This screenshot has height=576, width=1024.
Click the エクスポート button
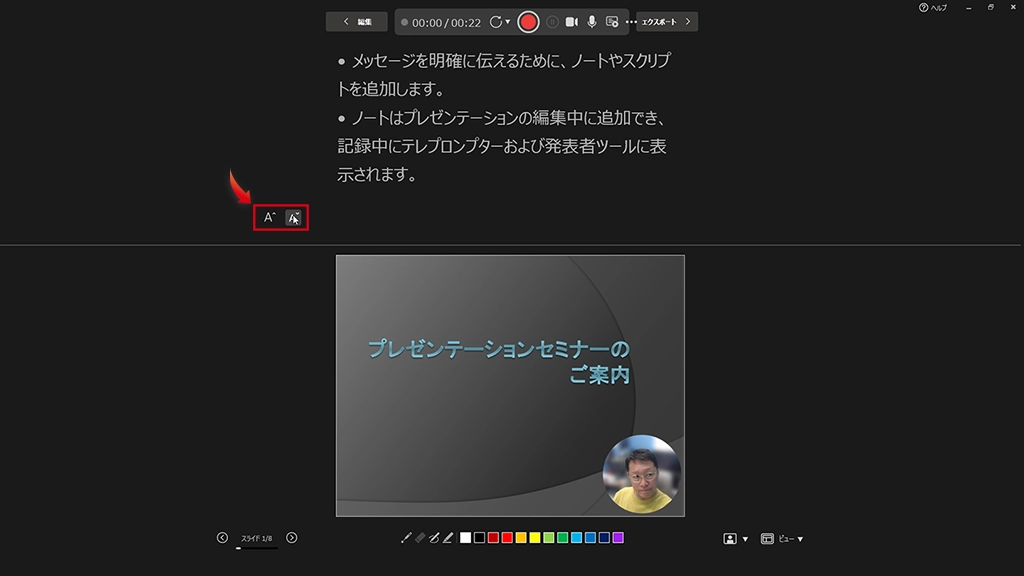pyautogui.click(x=667, y=22)
